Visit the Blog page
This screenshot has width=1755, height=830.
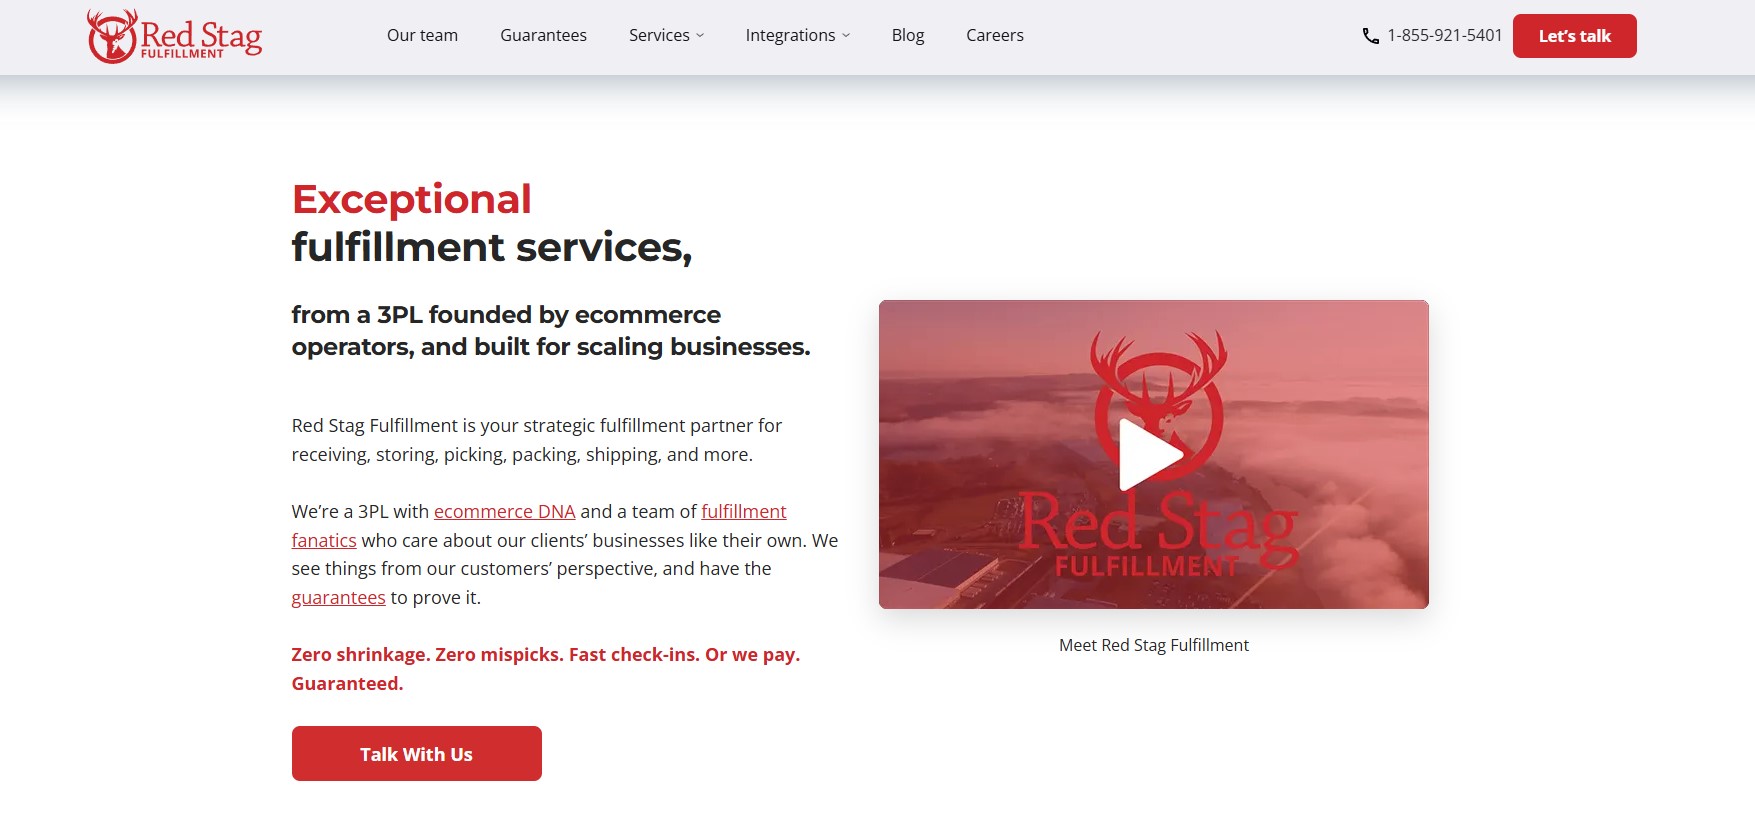908,35
